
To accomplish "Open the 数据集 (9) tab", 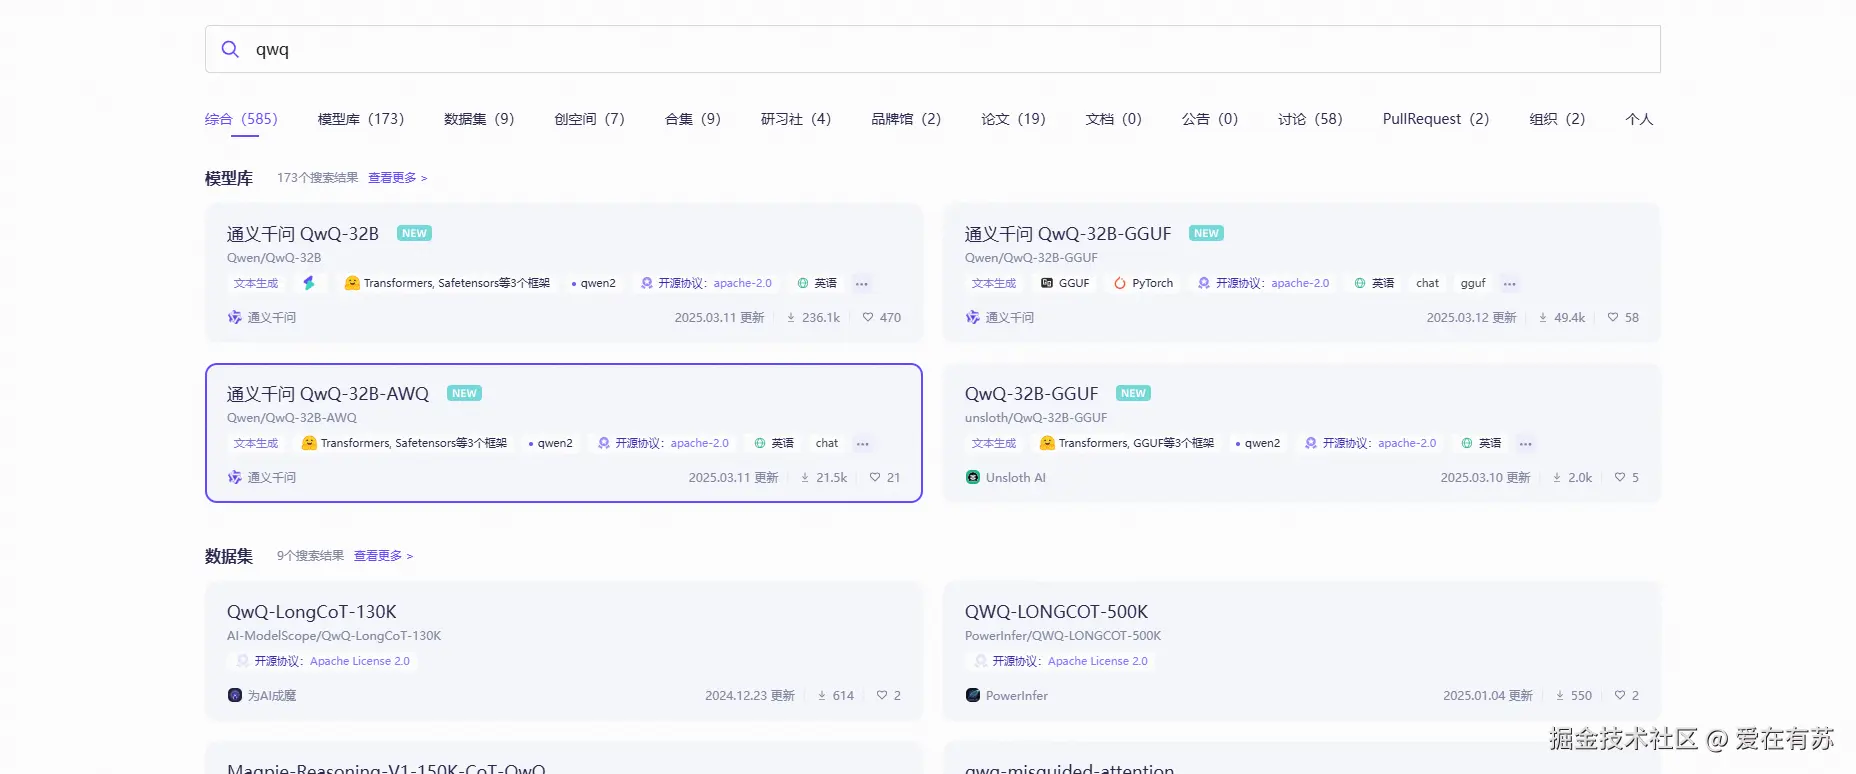I will point(479,119).
